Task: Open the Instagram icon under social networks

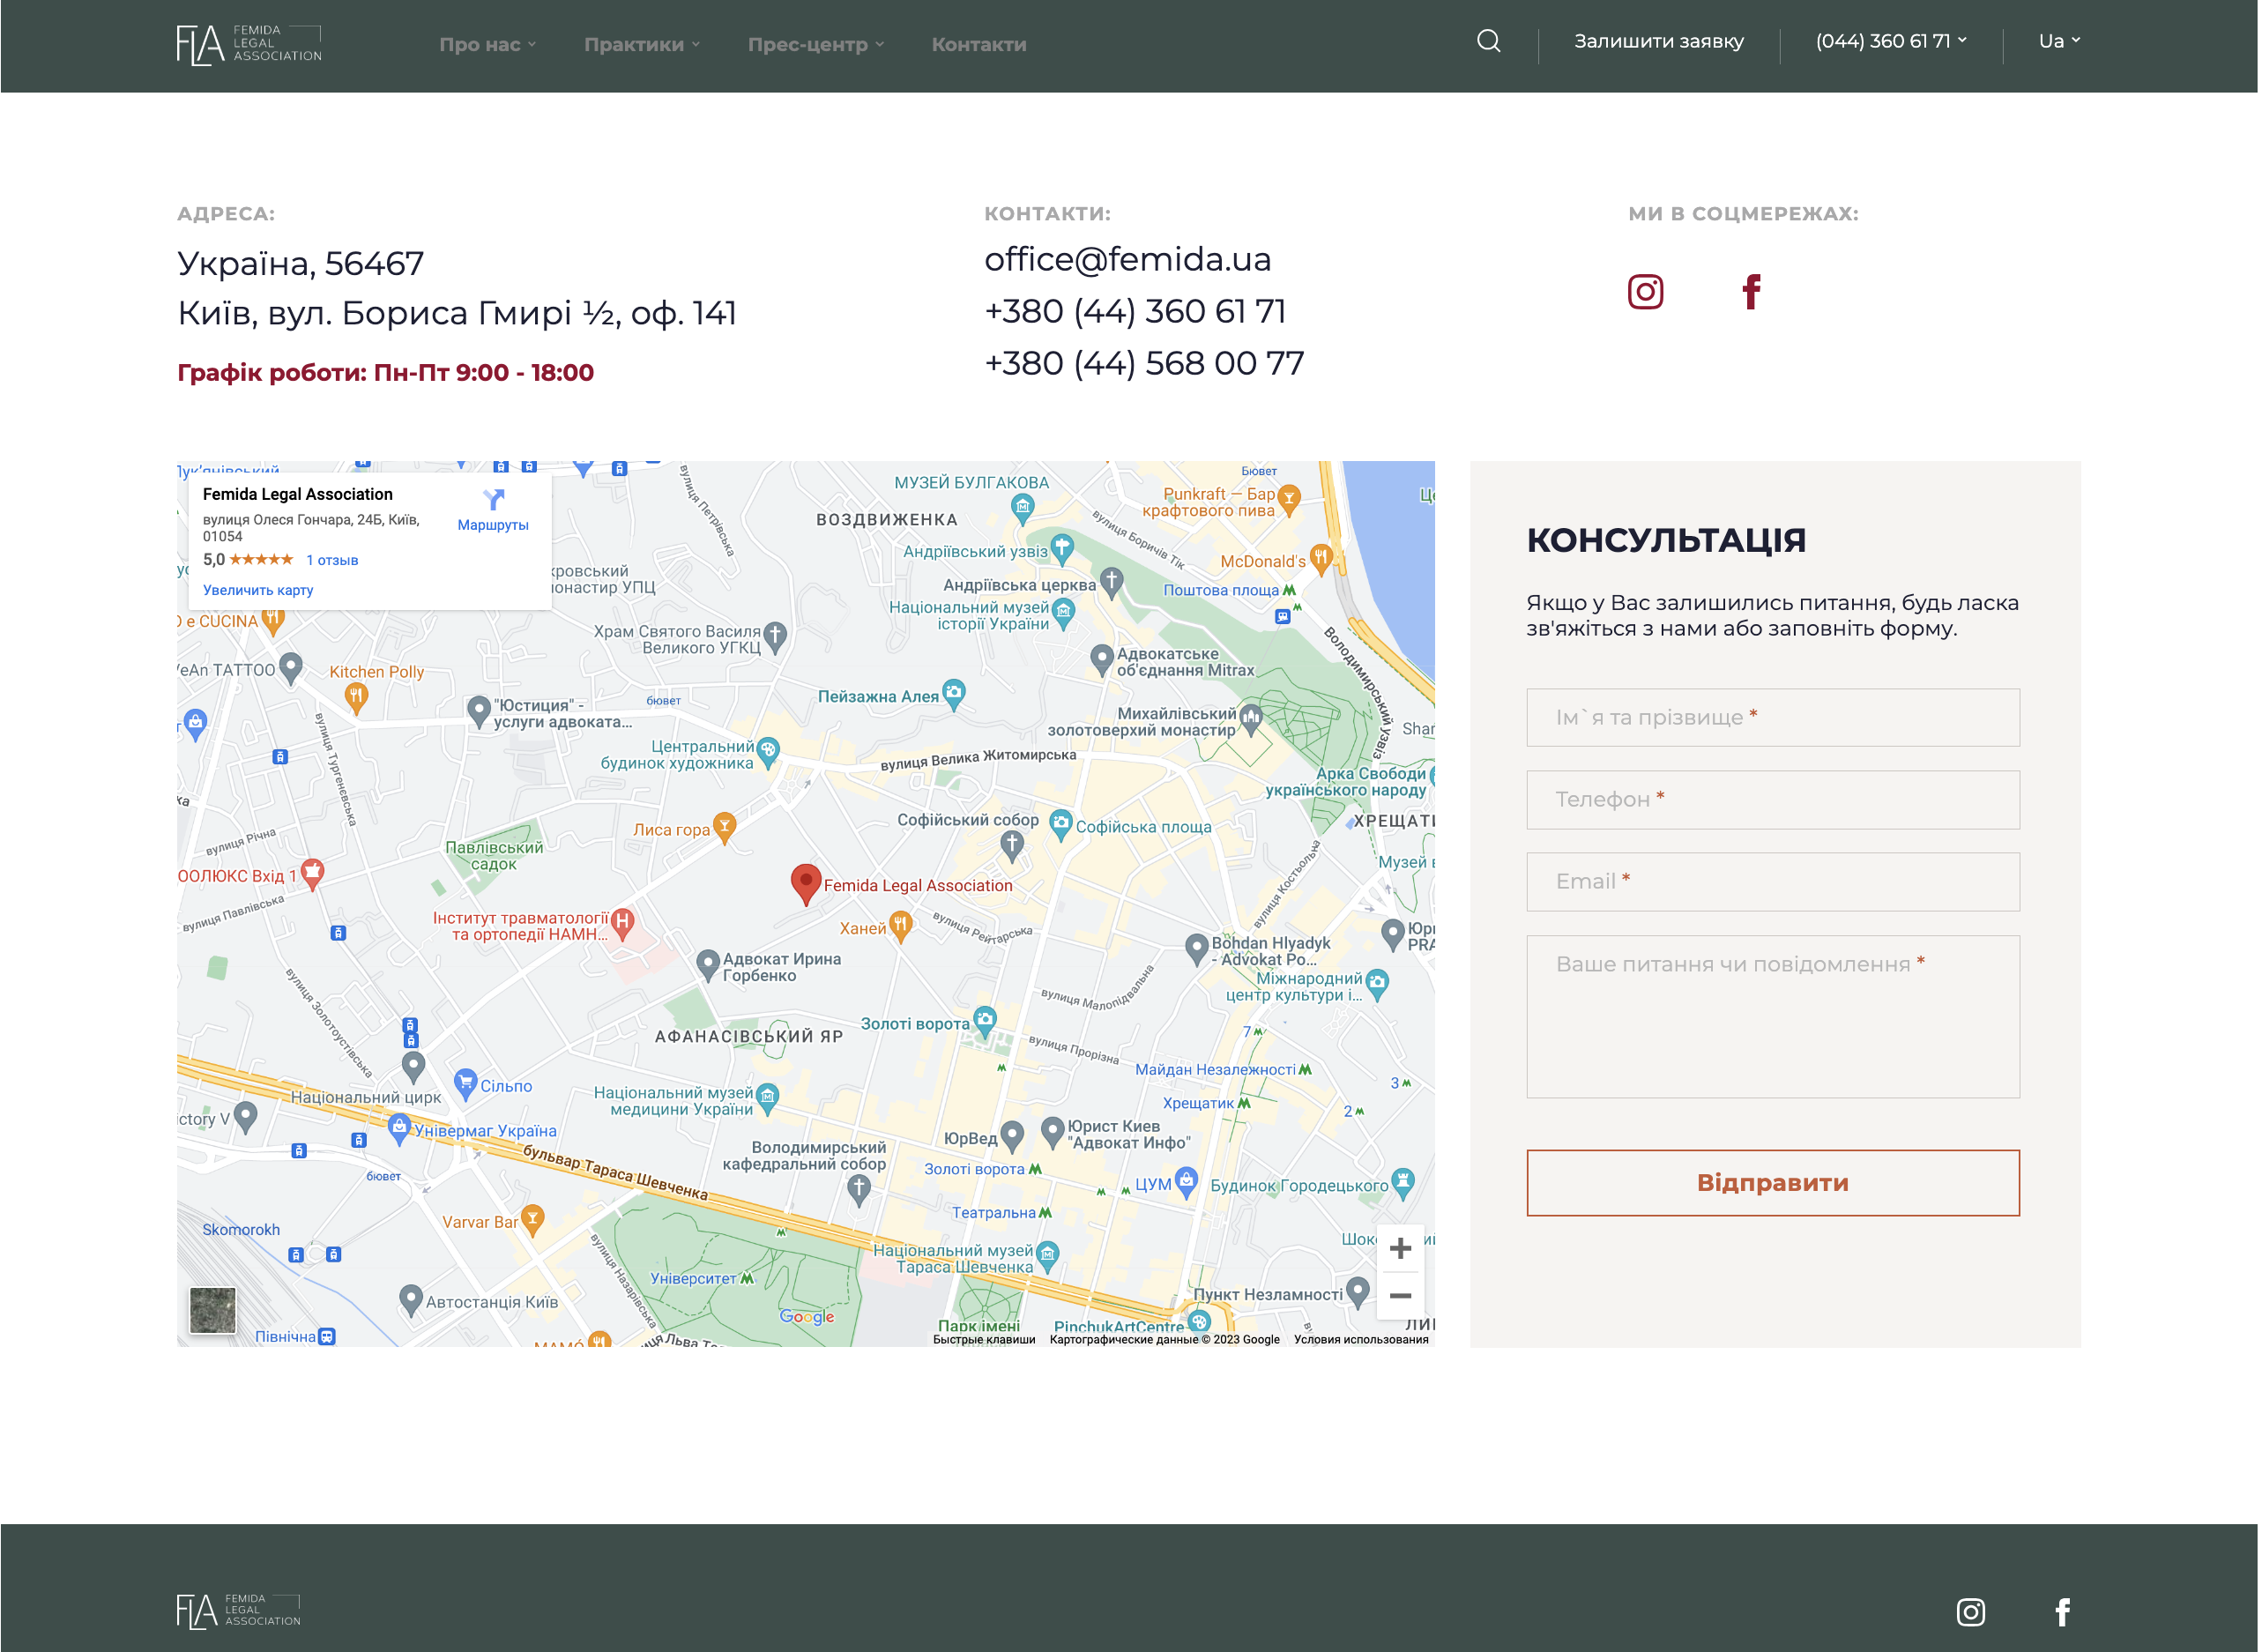Action: 1648,292
